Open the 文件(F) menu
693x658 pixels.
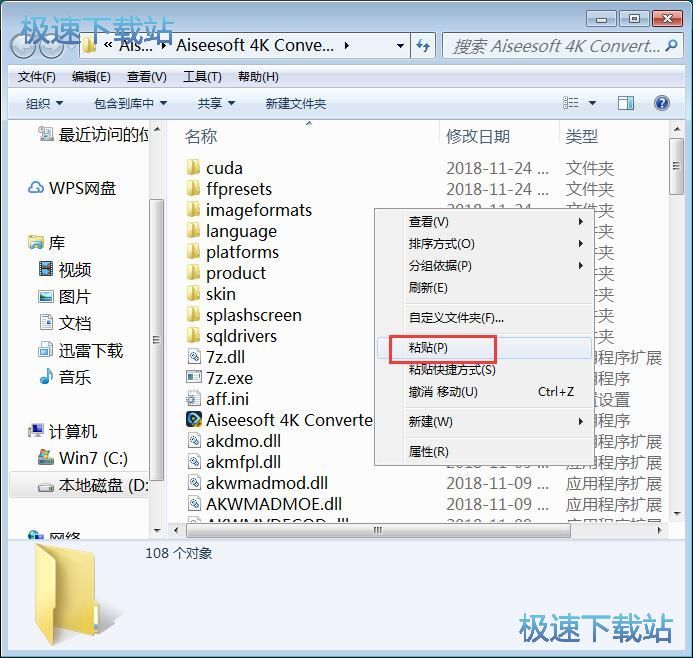click(37, 77)
